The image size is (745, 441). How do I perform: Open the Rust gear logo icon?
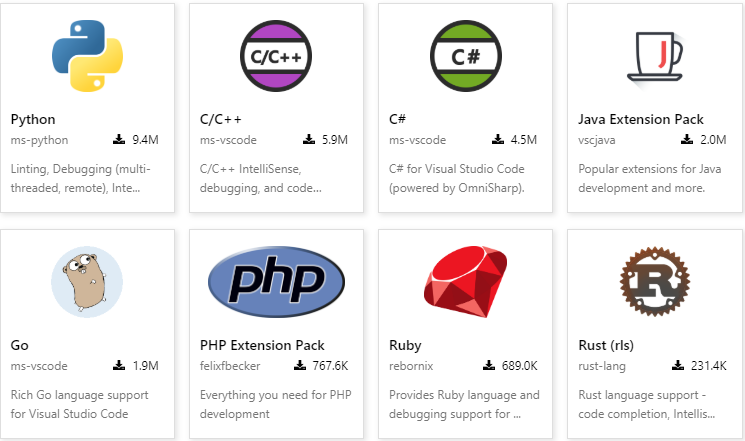pos(655,282)
